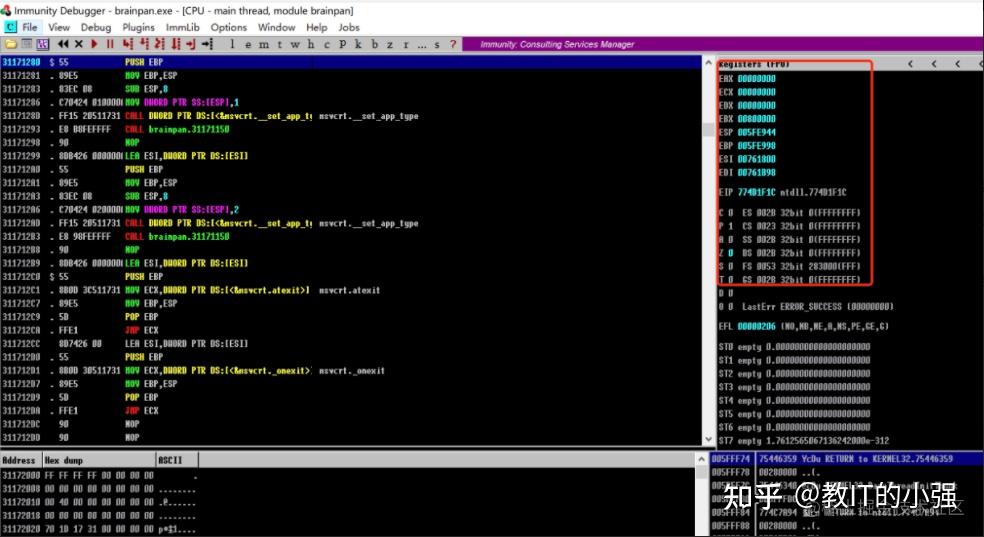The width and height of the screenshot is (984, 537).
Task: Show threads via the 't' icon
Action: tap(279, 45)
